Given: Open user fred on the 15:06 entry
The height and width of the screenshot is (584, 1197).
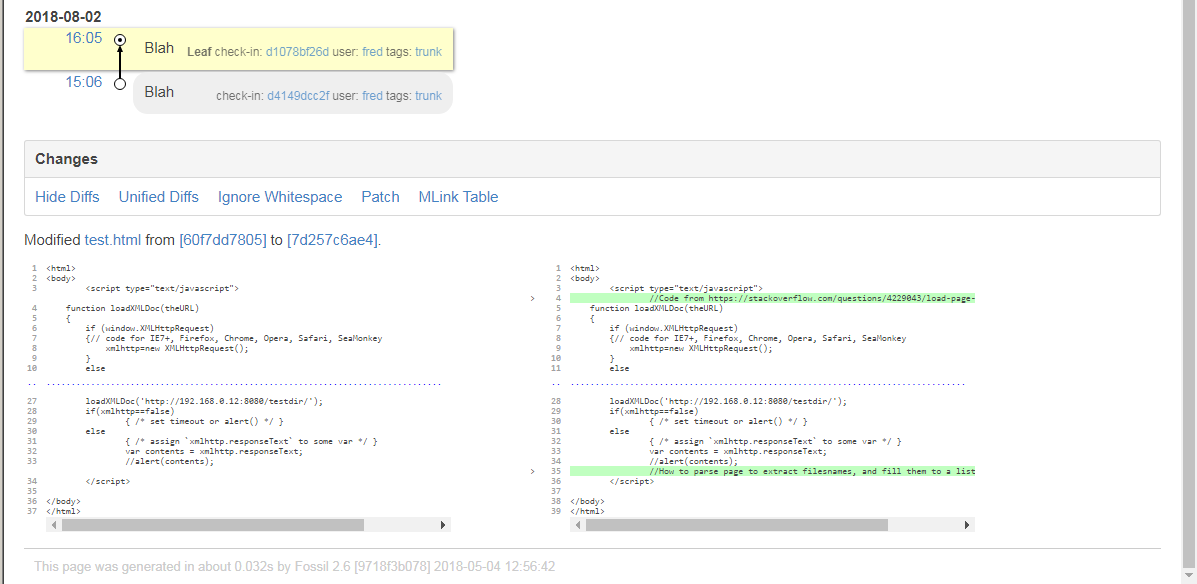Looking at the screenshot, I should tap(373, 96).
